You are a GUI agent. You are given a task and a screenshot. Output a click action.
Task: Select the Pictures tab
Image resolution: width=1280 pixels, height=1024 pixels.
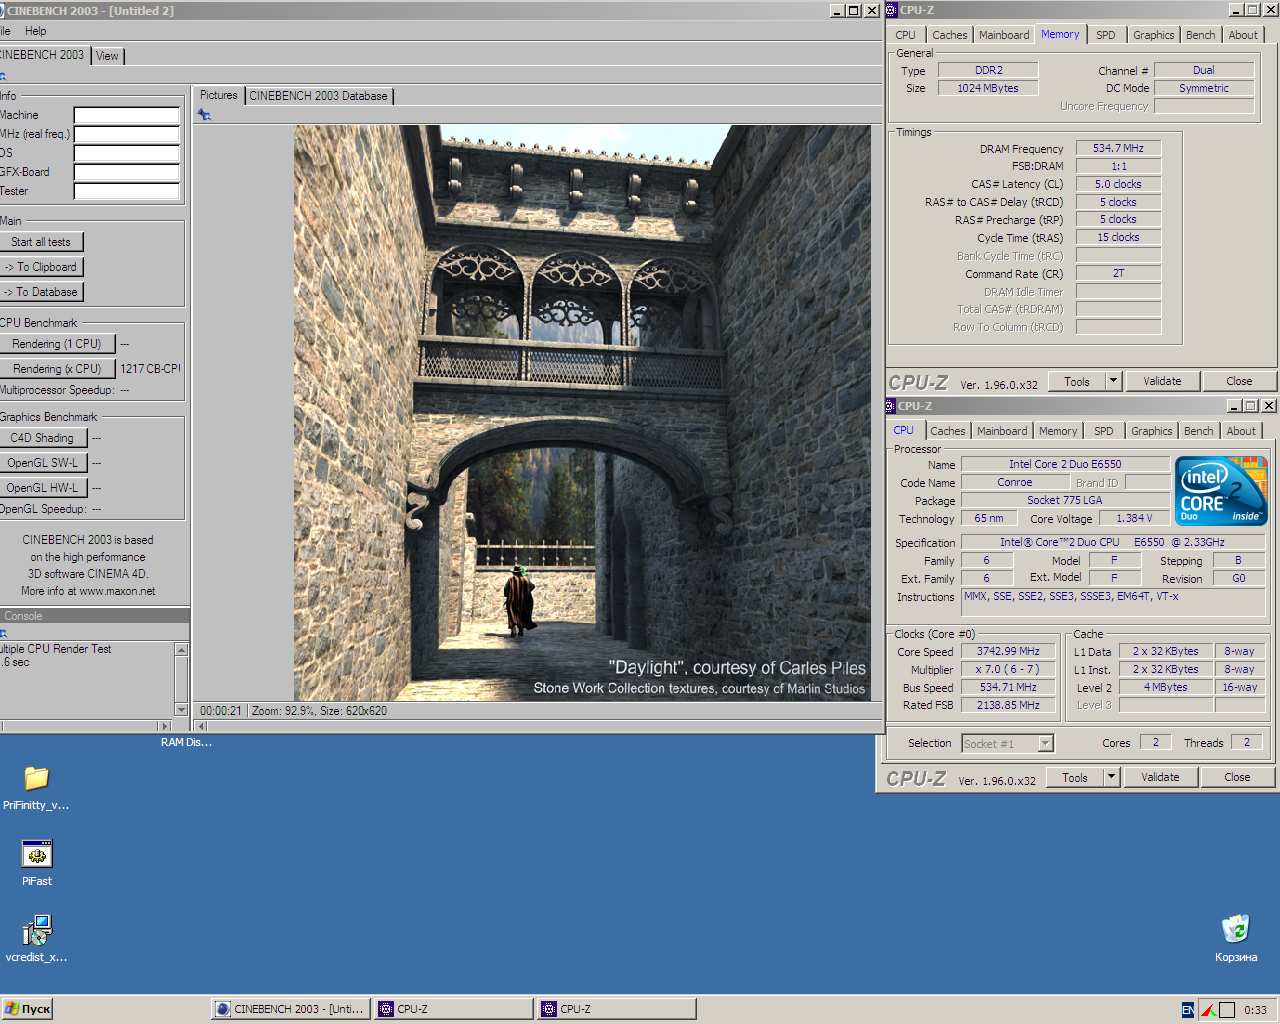(219, 95)
